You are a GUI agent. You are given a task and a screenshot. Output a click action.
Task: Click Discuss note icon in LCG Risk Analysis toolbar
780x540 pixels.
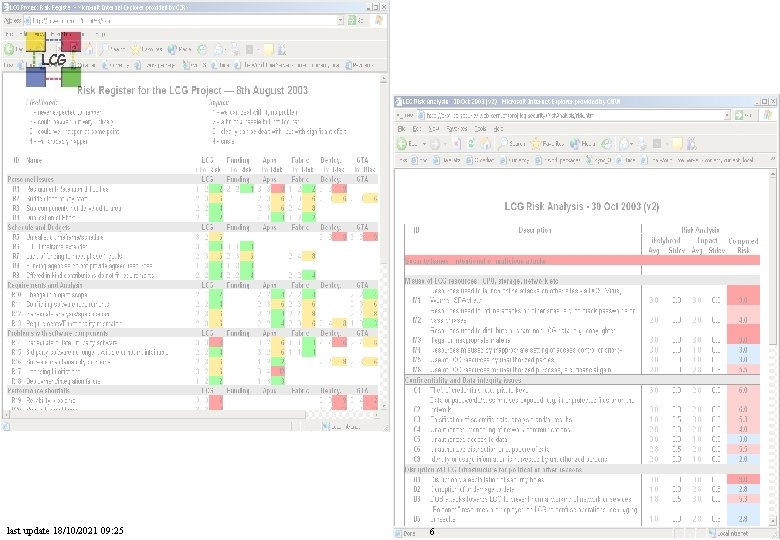(x=677, y=145)
